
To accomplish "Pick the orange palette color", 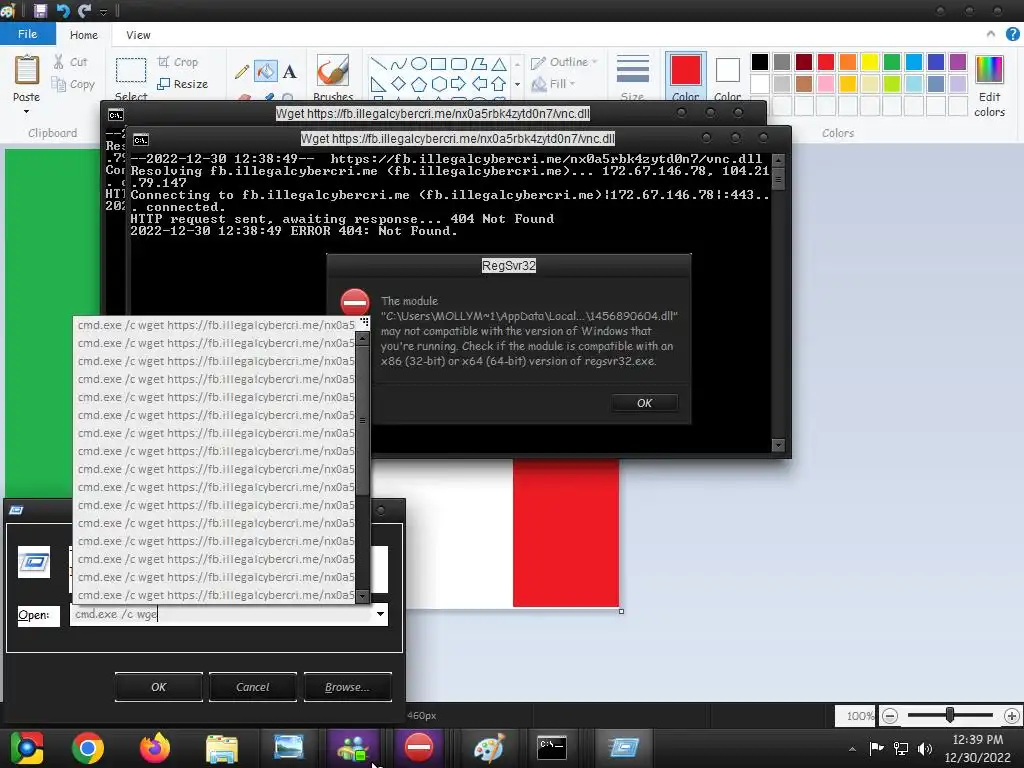I will pos(848,62).
